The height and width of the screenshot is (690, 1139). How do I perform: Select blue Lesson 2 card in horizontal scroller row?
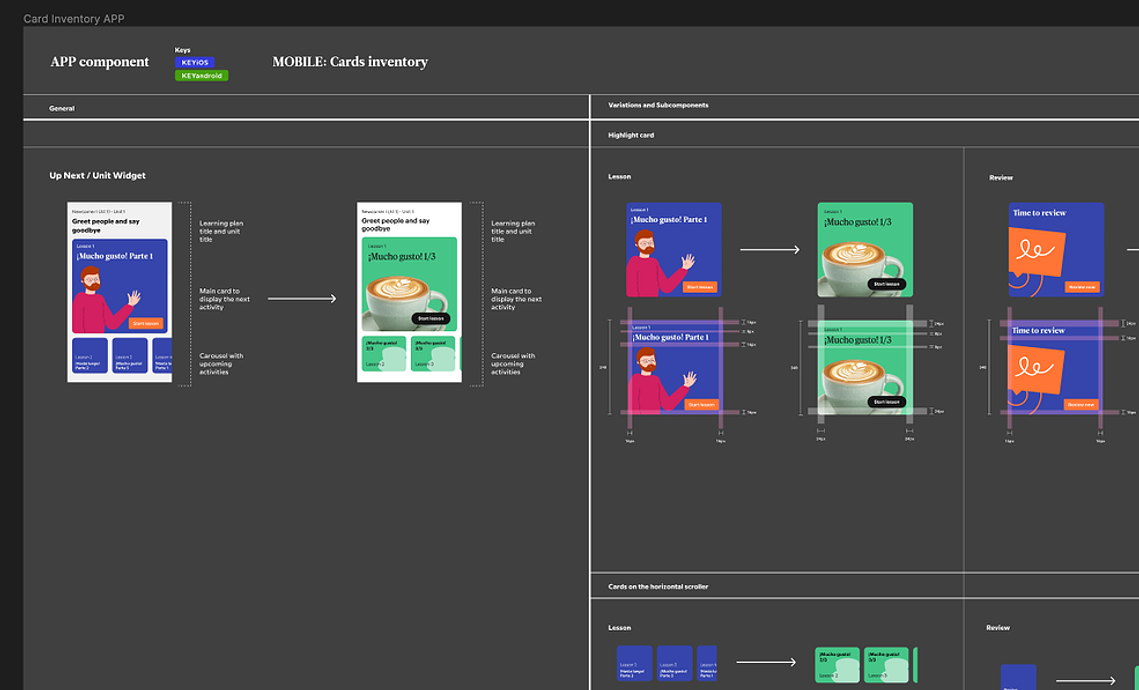click(634, 663)
